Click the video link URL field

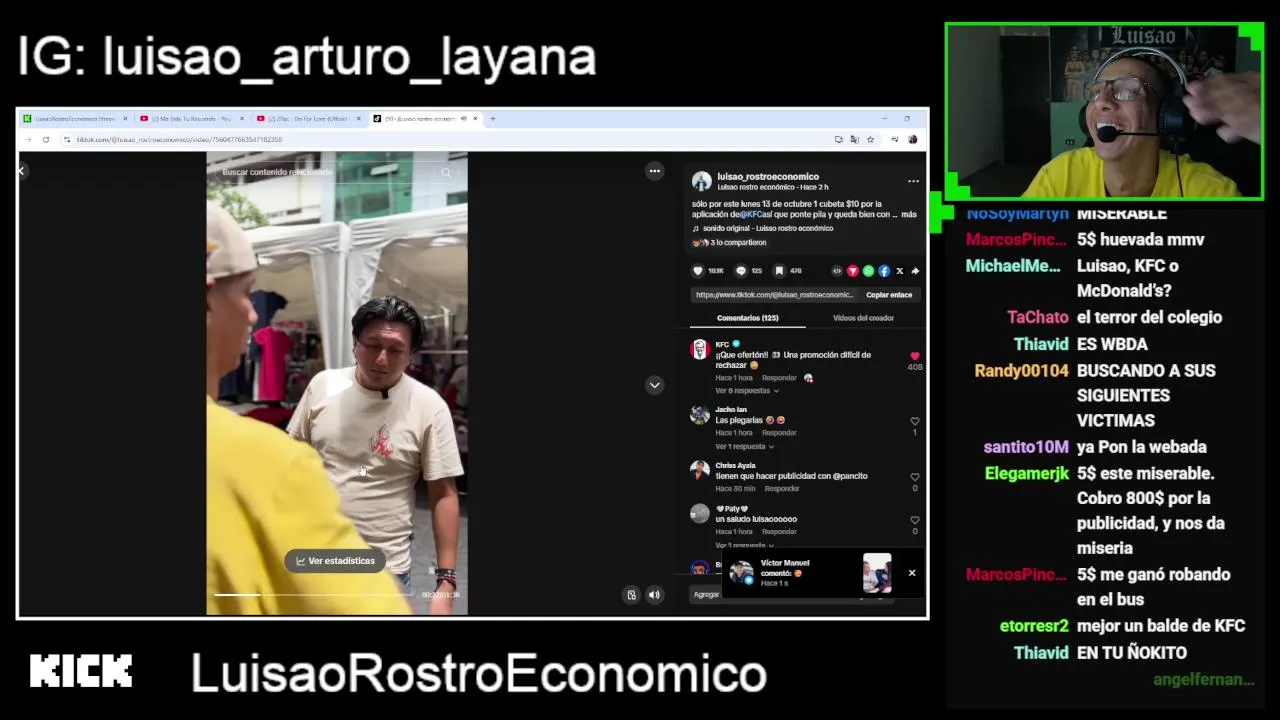(775, 295)
